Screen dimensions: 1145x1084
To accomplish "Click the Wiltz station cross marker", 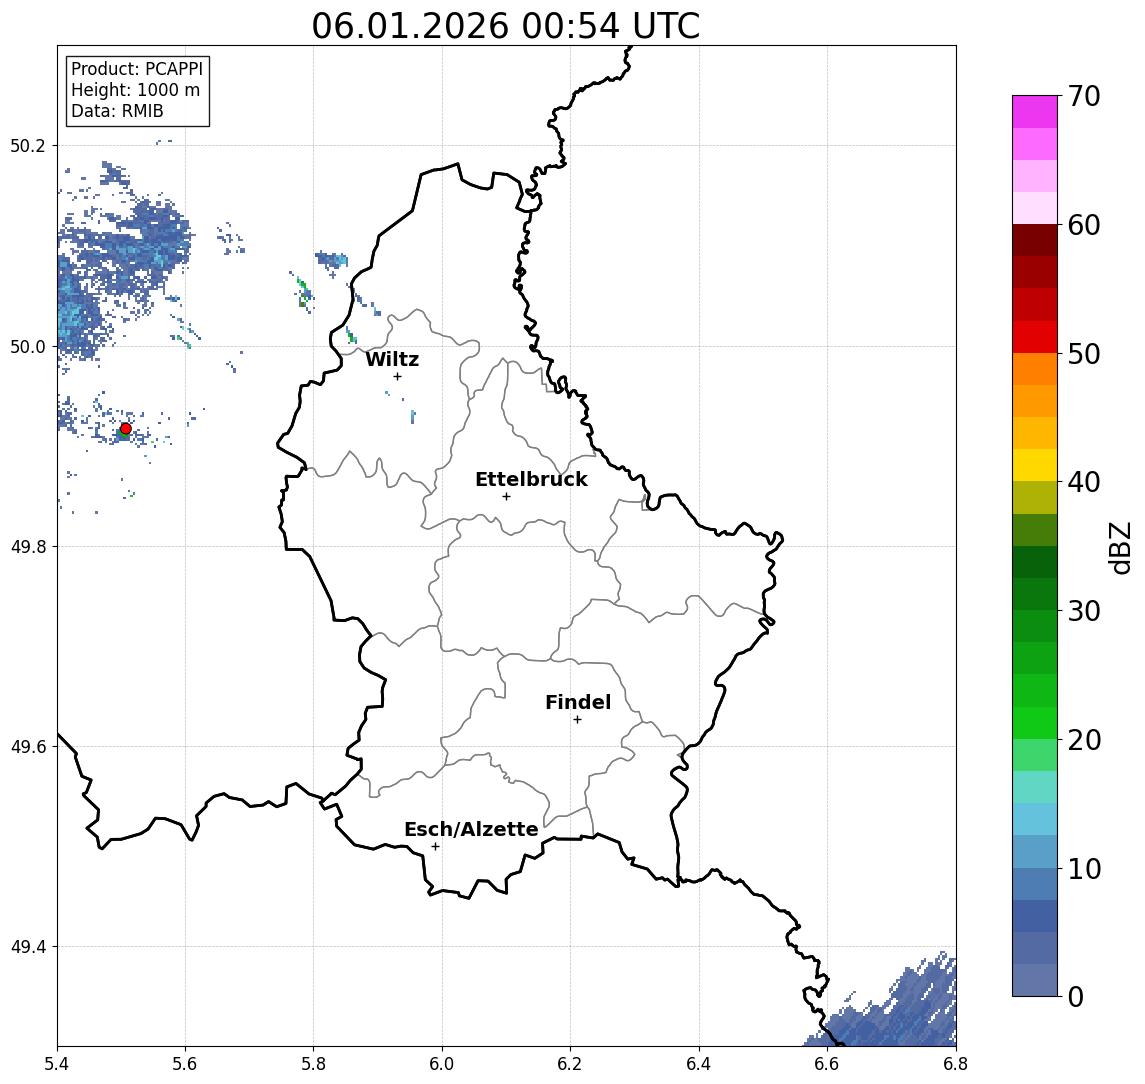I will pos(397,377).
